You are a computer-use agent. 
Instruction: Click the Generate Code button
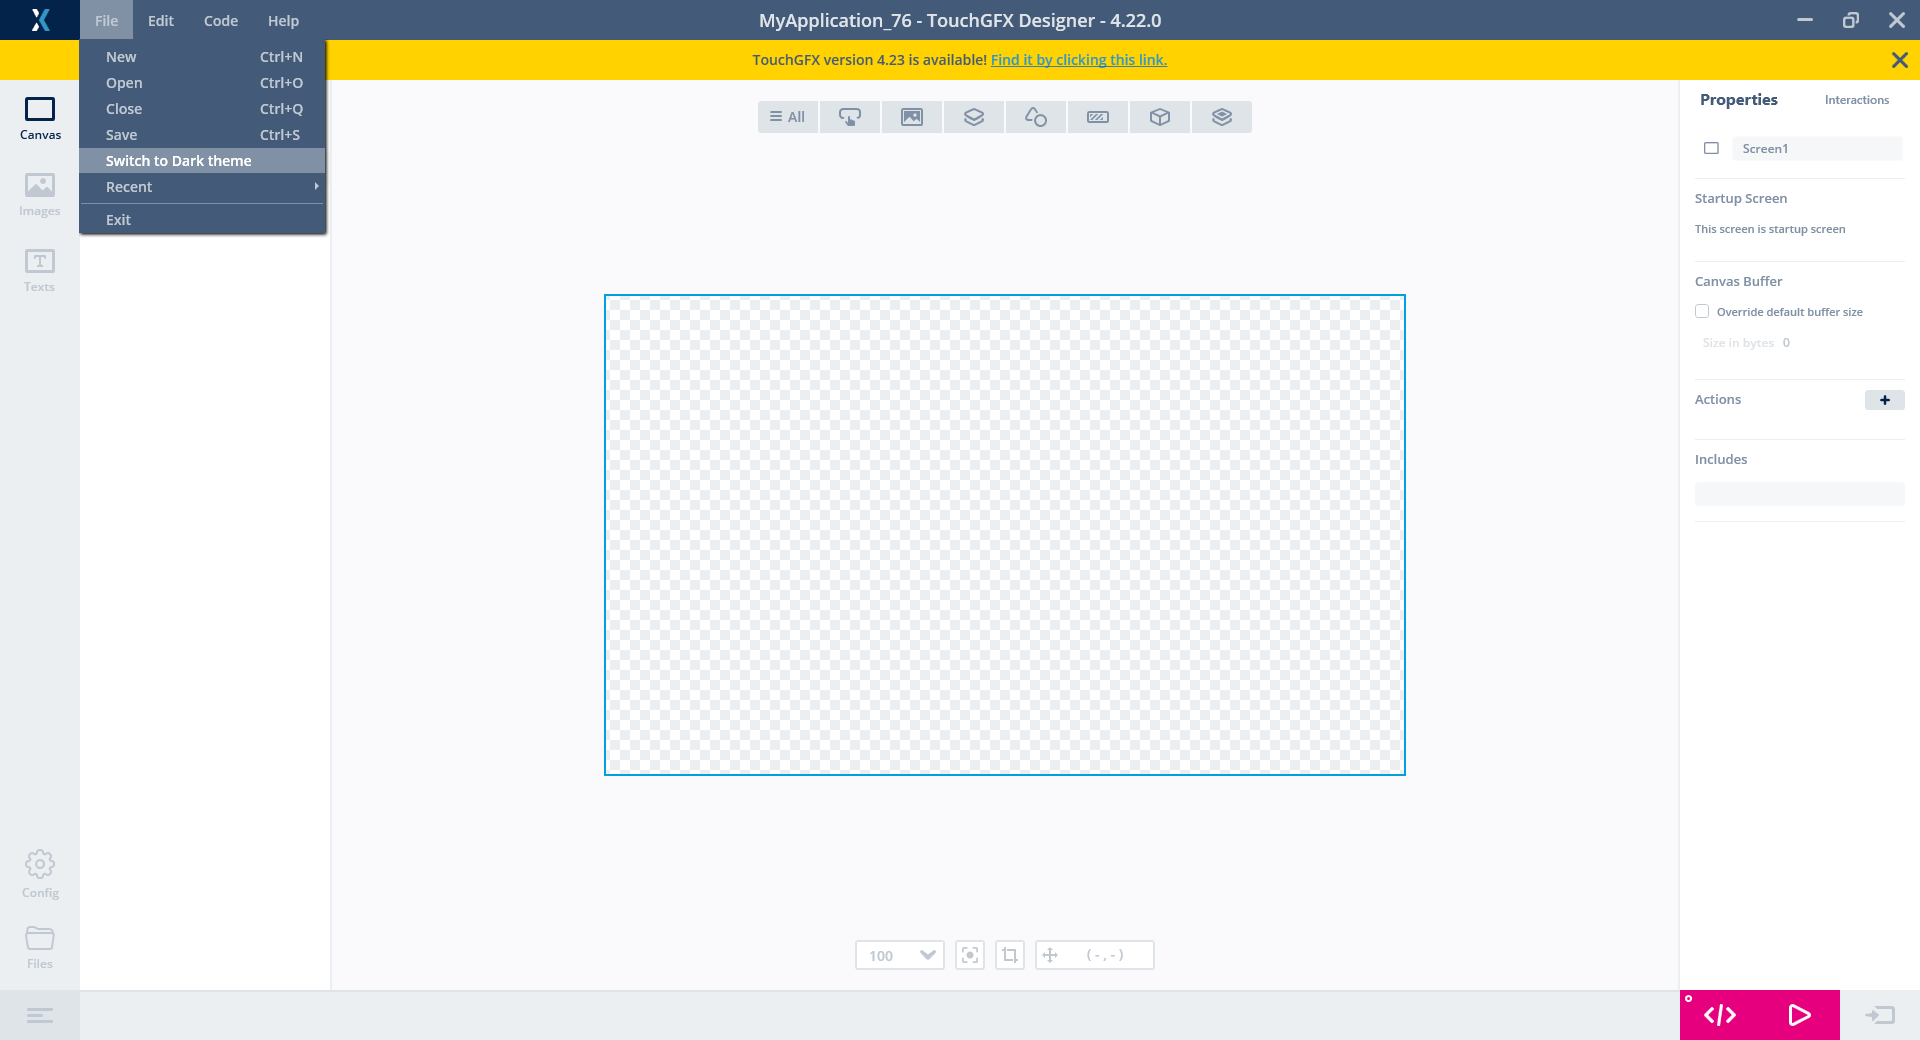(x=1719, y=1015)
